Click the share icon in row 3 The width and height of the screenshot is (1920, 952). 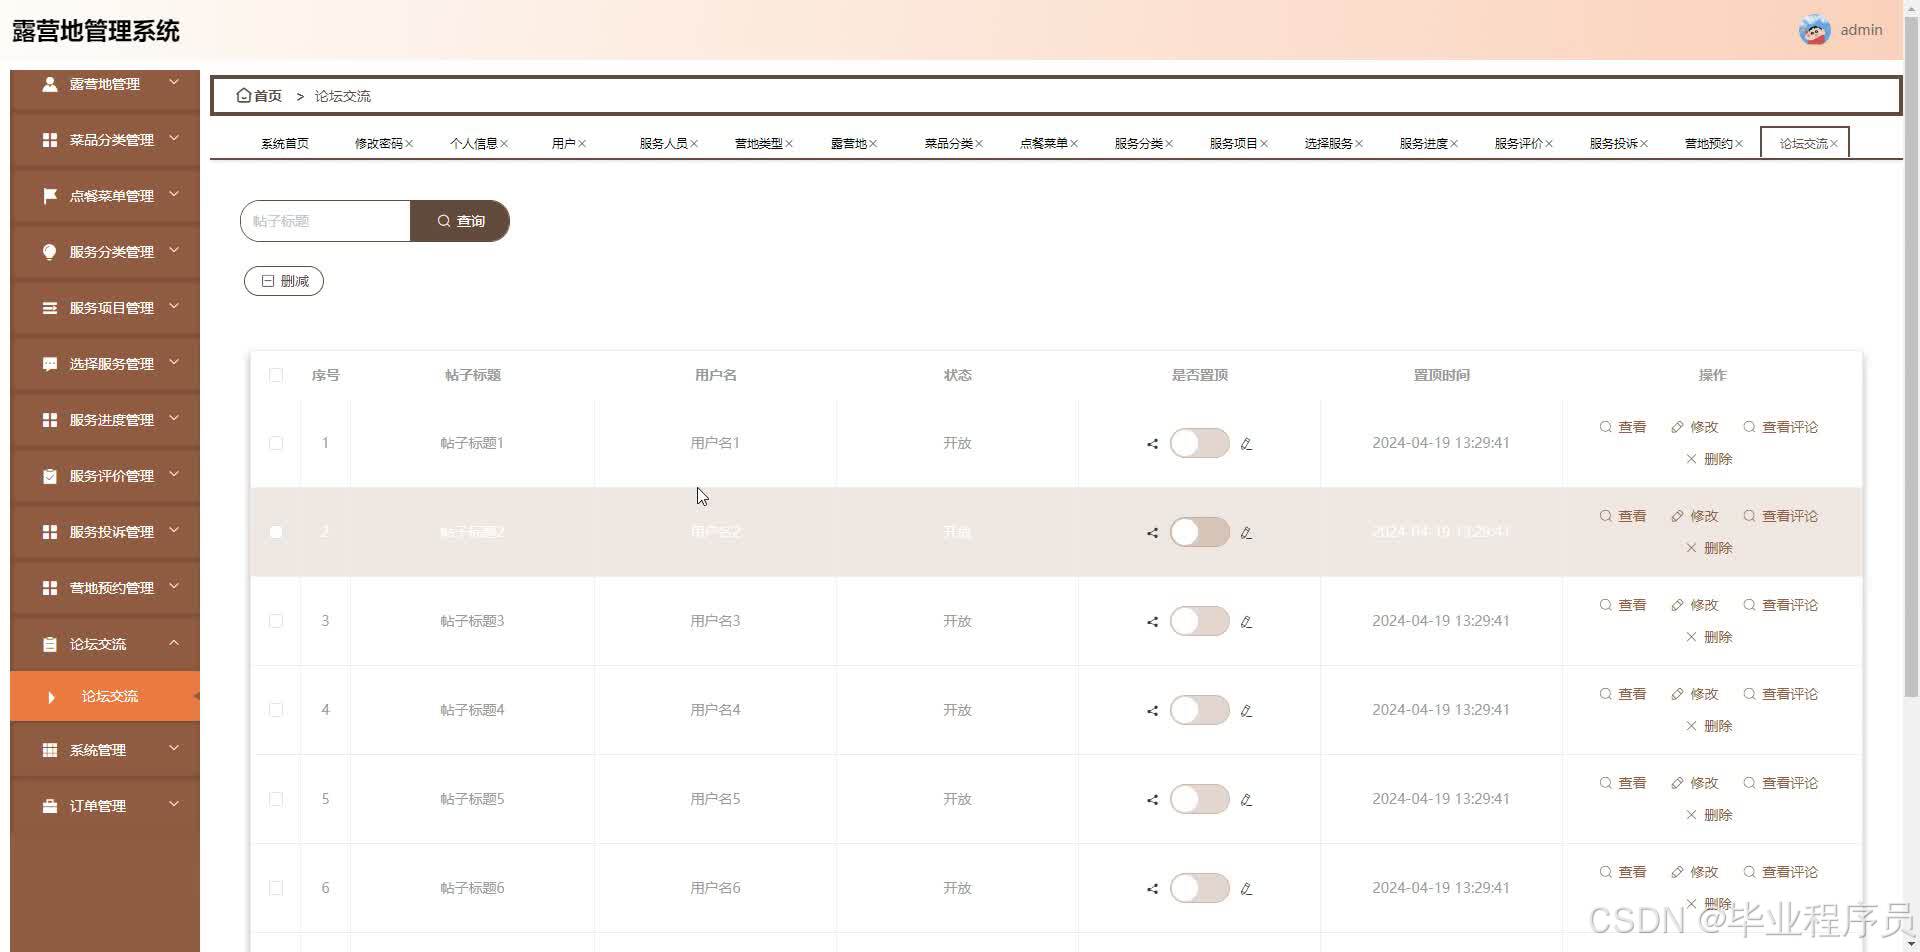(1152, 622)
